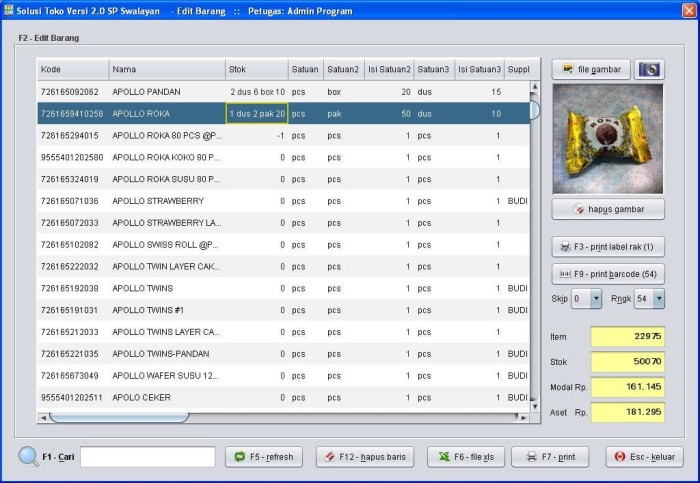This screenshot has height=483, width=700.
Task: Click Esc - keluar button
Action: coord(644,457)
